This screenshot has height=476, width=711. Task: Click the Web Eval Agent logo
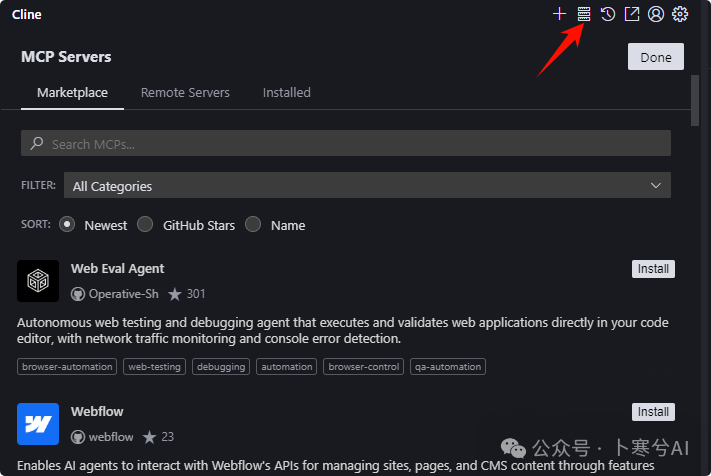click(38, 281)
